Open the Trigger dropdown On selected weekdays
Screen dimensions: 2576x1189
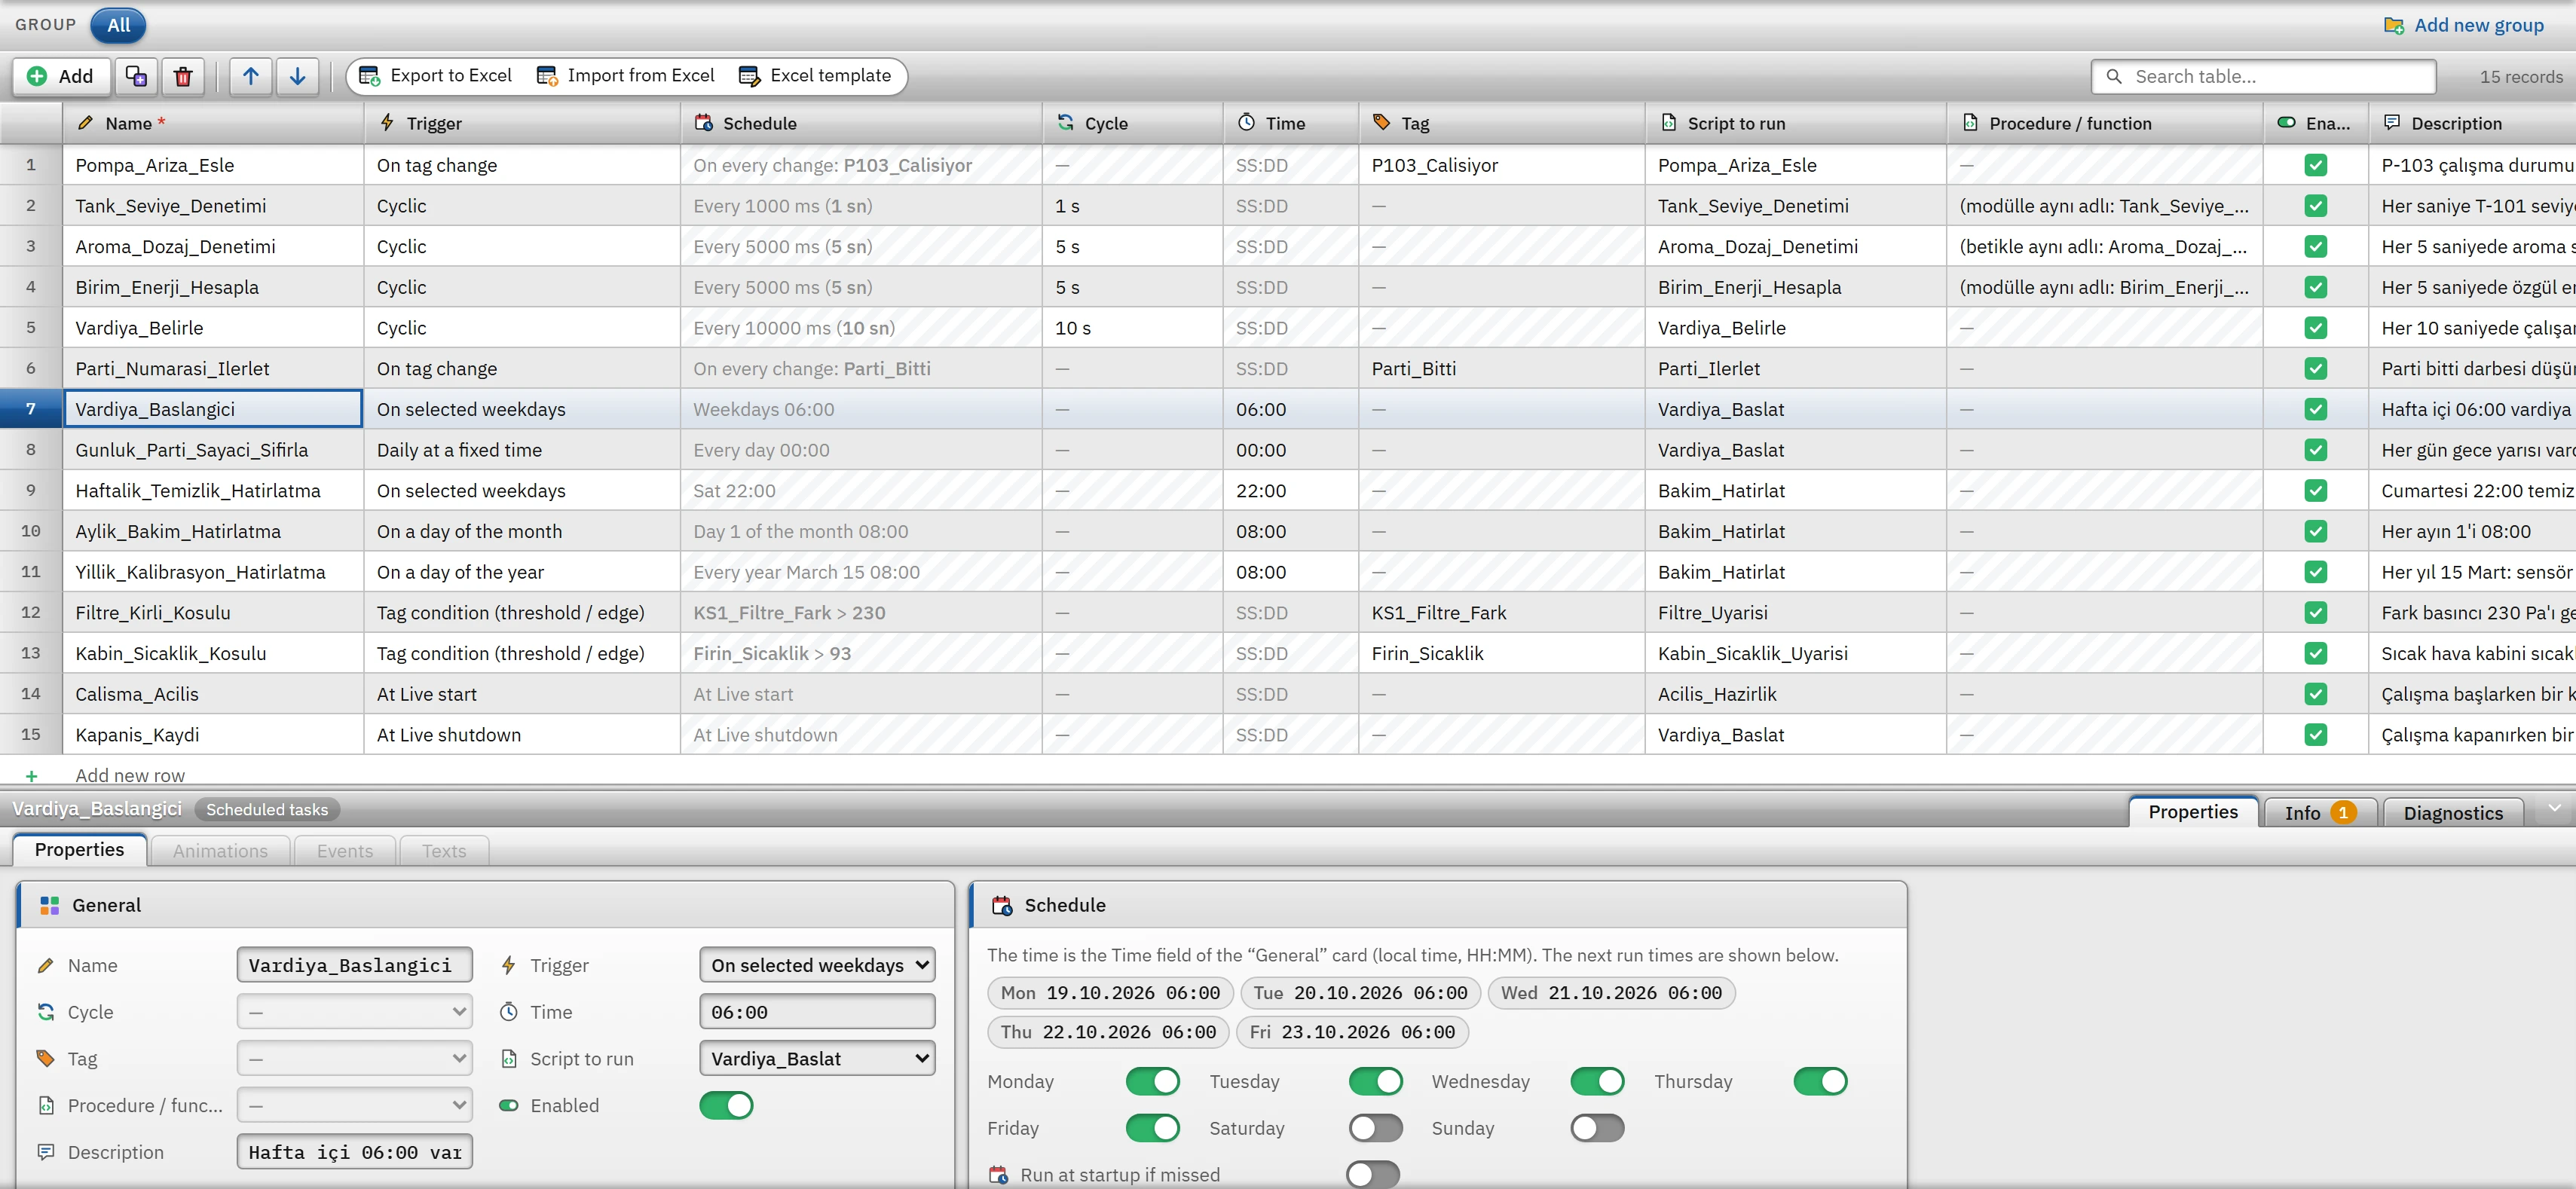coord(817,966)
